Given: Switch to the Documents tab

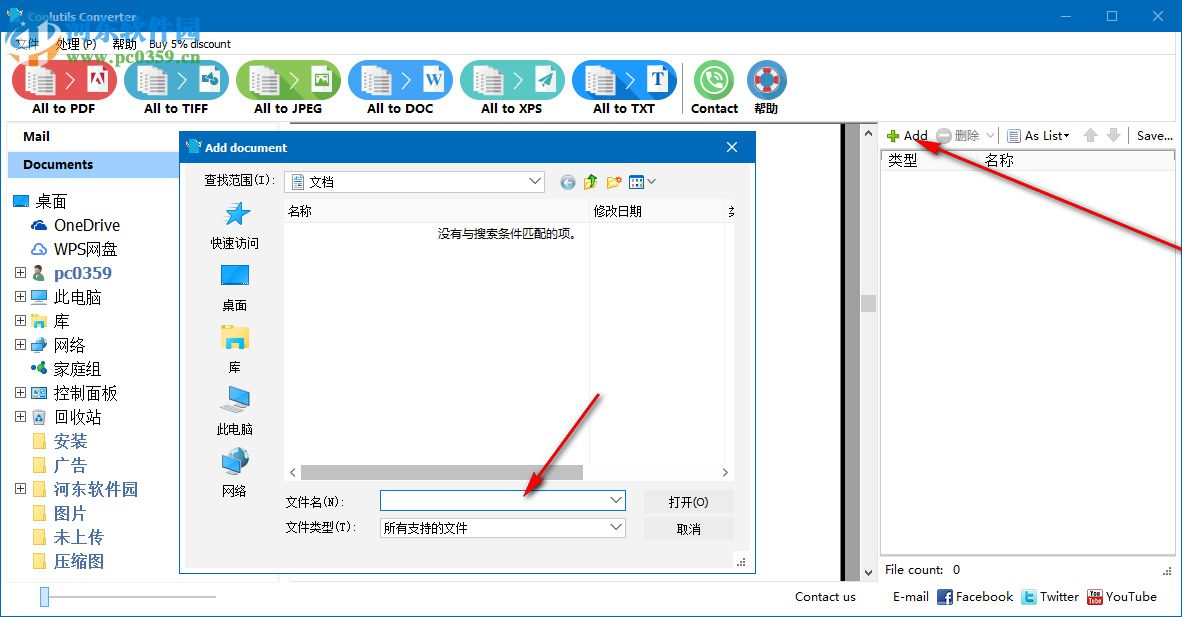Looking at the screenshot, I should point(56,164).
